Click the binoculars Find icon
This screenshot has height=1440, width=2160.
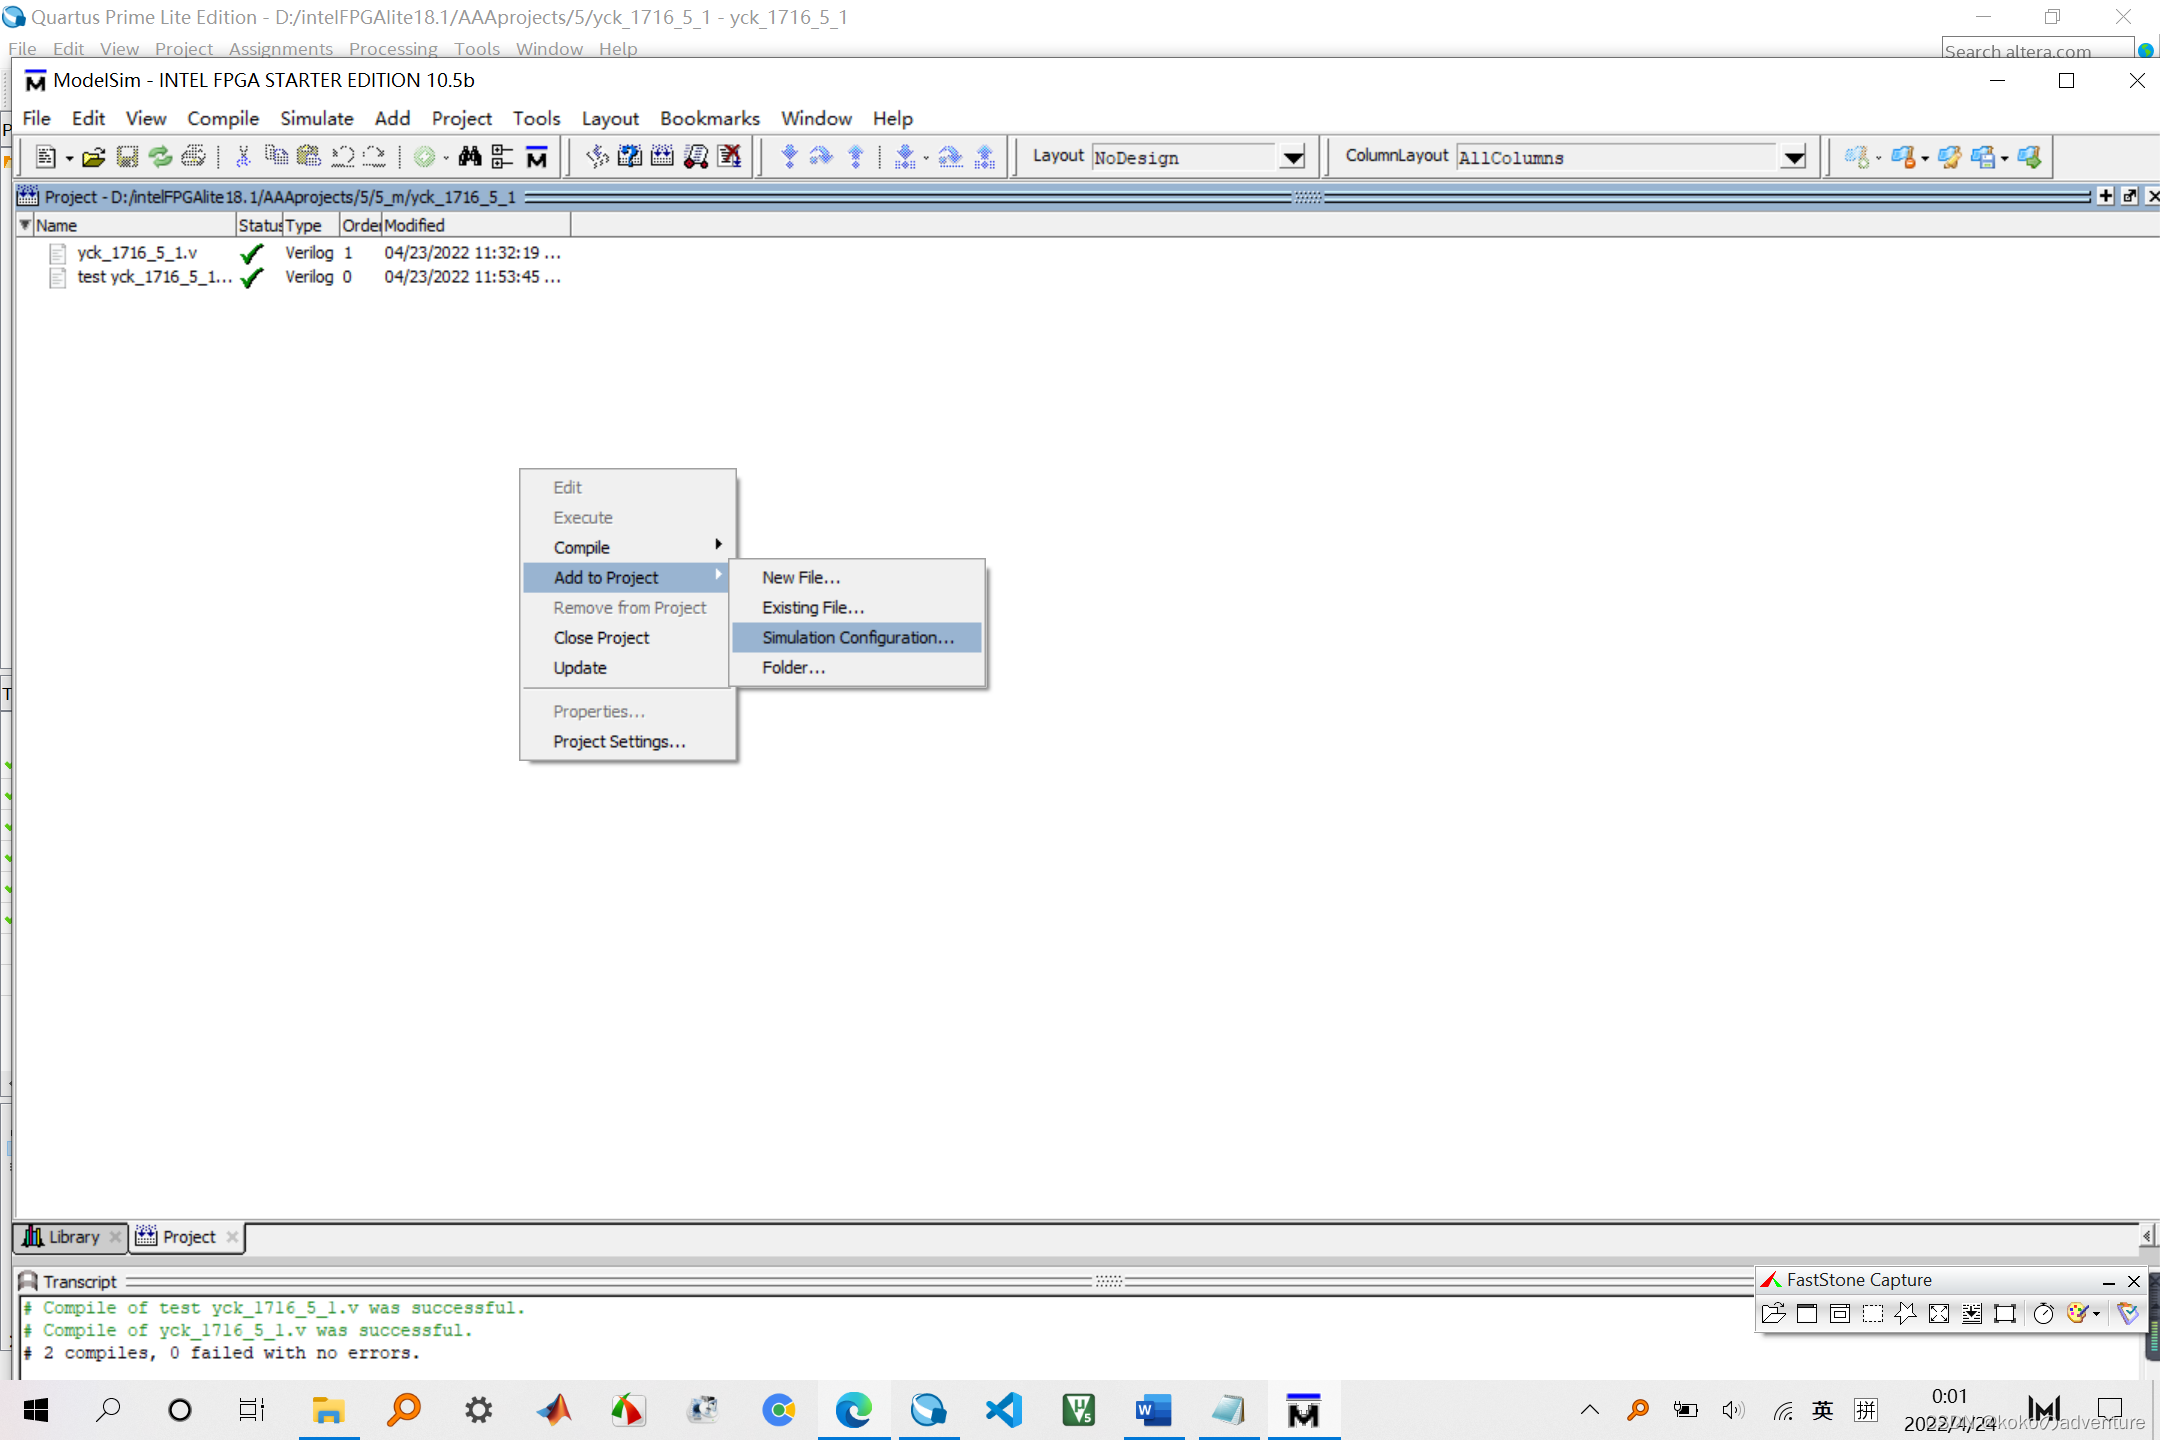click(x=470, y=156)
